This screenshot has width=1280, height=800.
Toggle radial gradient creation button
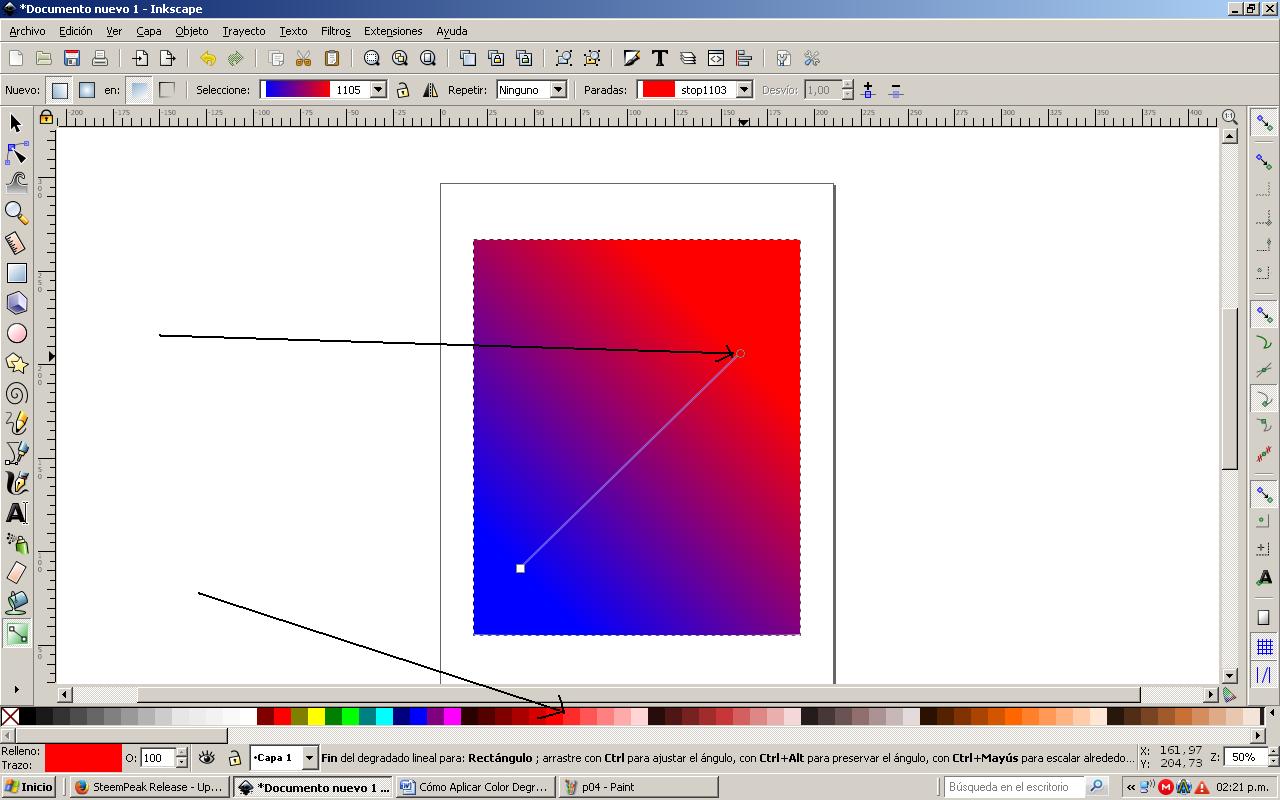[x=87, y=90]
